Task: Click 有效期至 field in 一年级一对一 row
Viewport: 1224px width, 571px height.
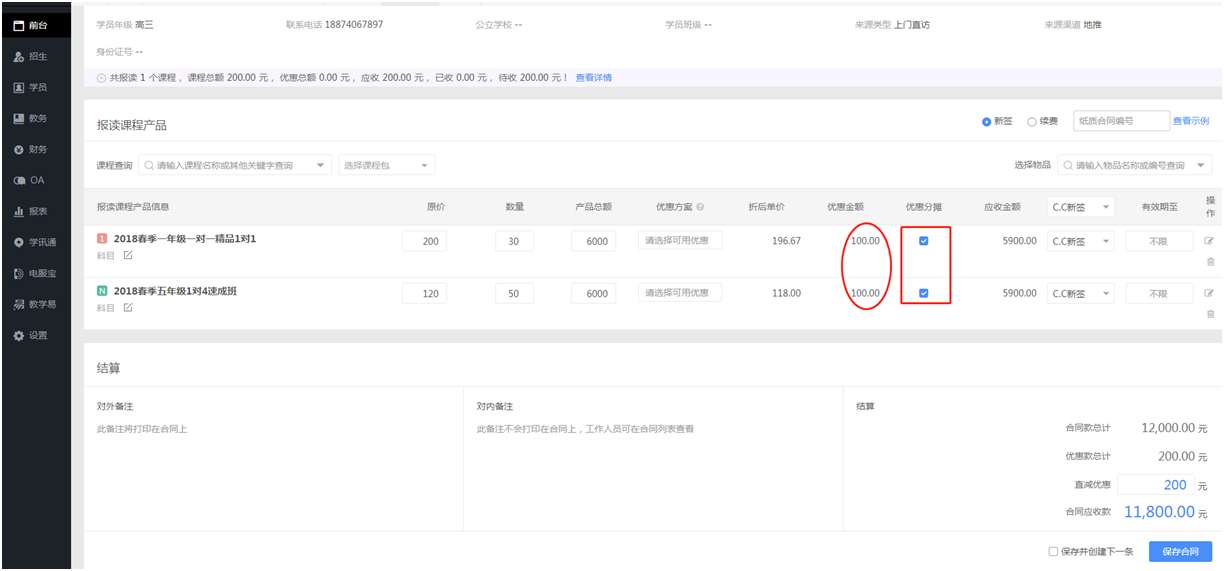Action: coord(1159,241)
